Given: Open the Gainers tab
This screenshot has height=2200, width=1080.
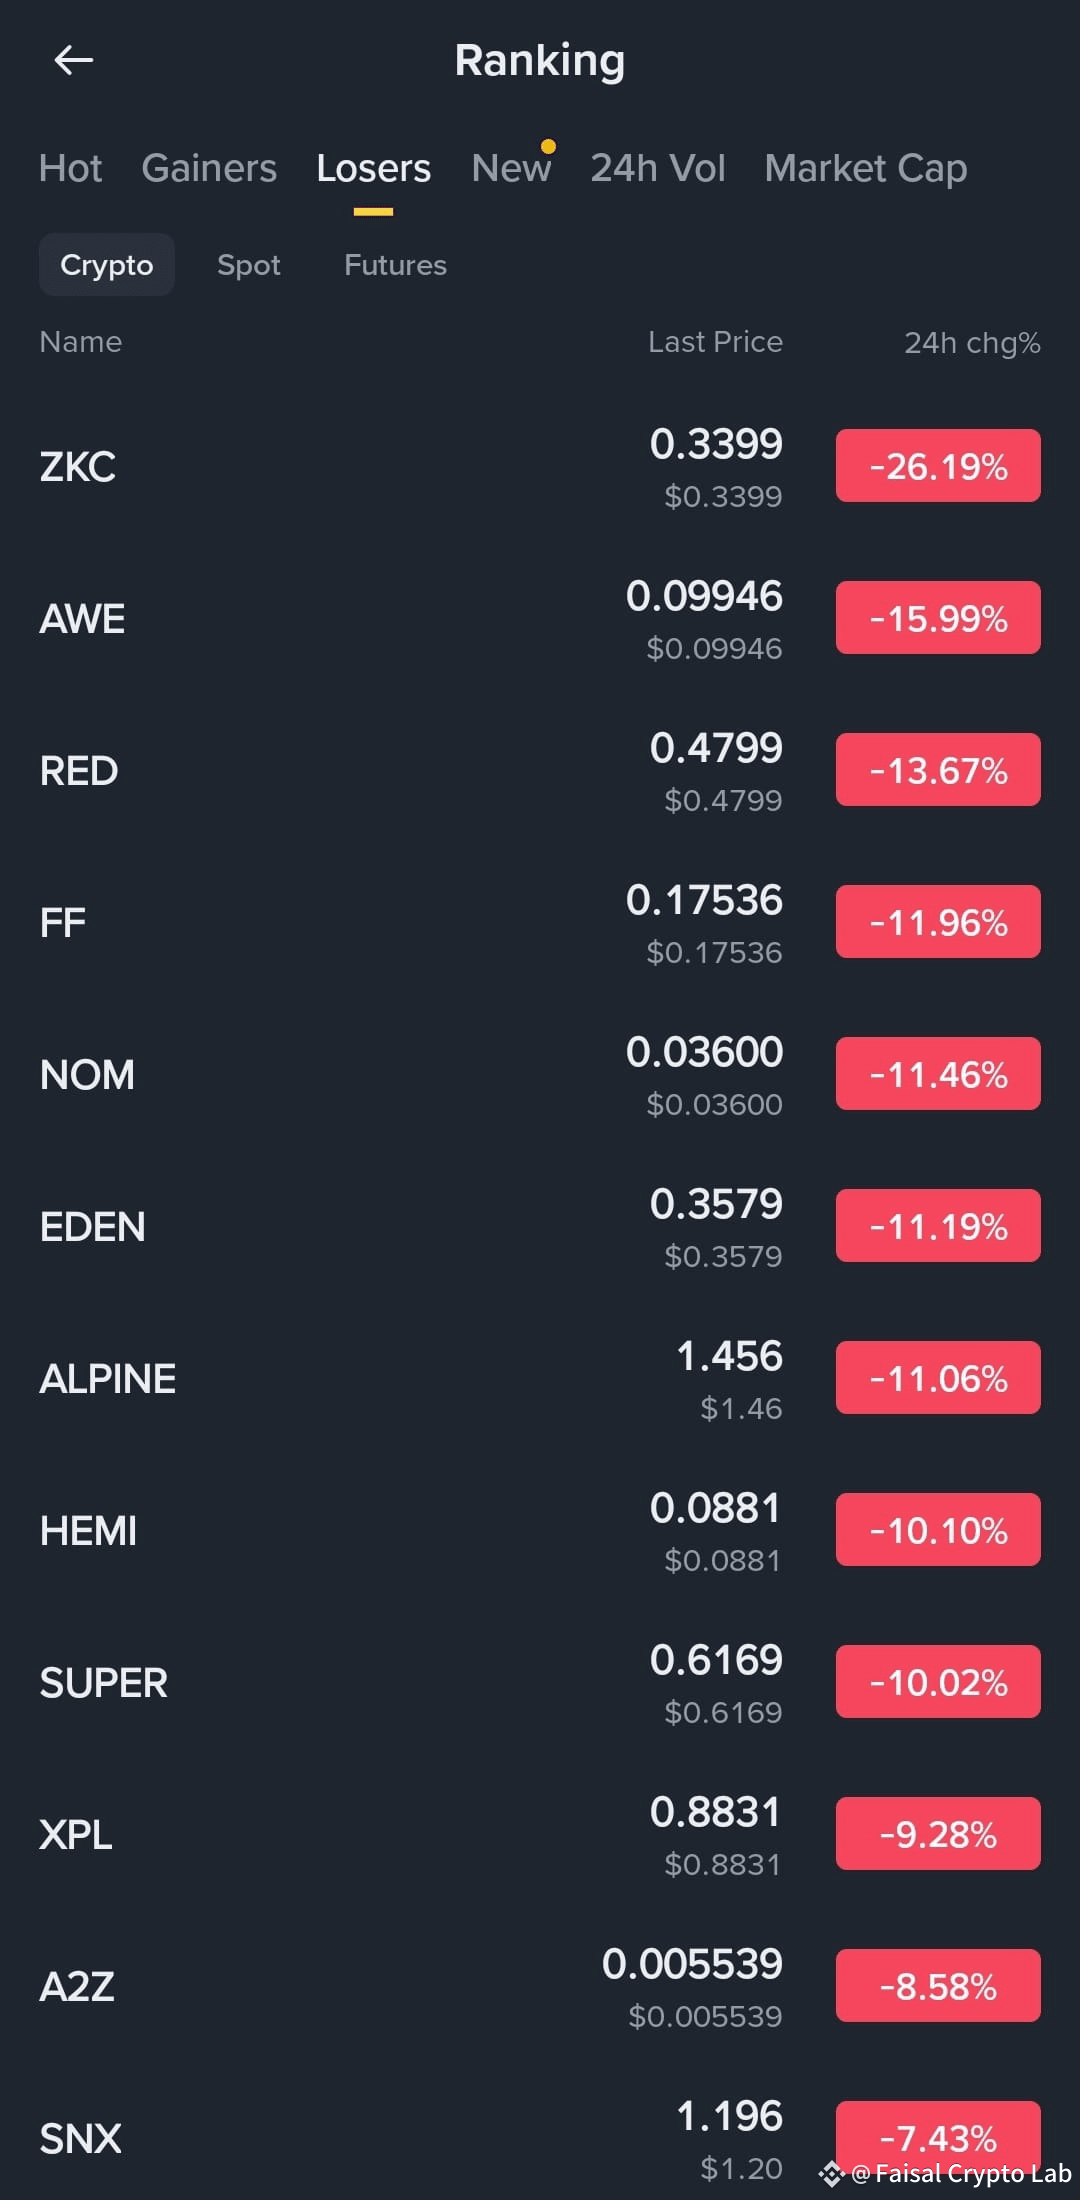Looking at the screenshot, I should (209, 168).
